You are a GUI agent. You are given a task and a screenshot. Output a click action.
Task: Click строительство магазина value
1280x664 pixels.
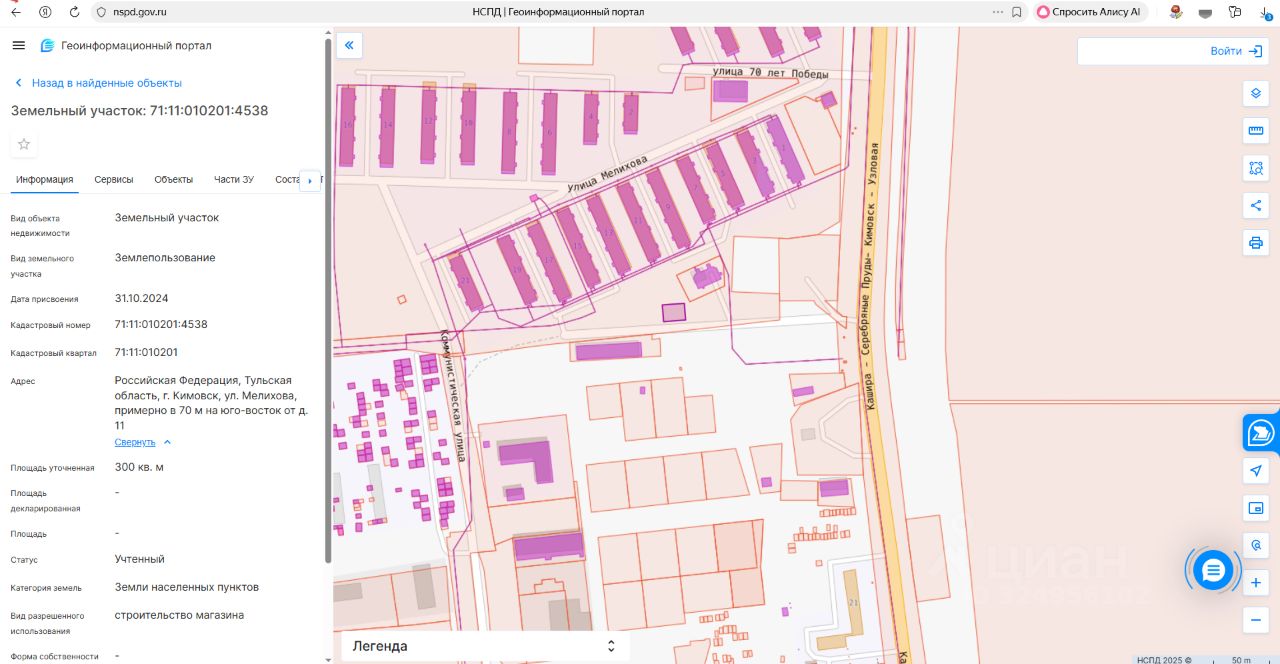coord(179,615)
